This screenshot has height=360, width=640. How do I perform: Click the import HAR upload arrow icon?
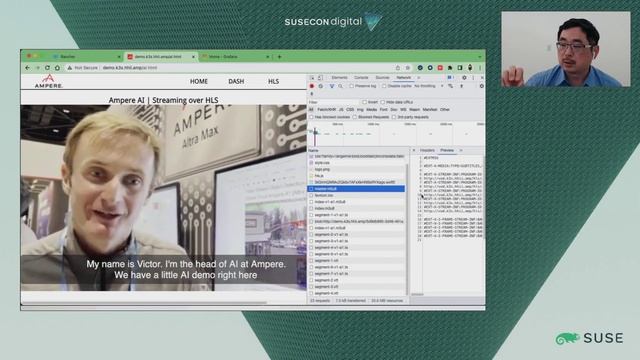point(462,86)
